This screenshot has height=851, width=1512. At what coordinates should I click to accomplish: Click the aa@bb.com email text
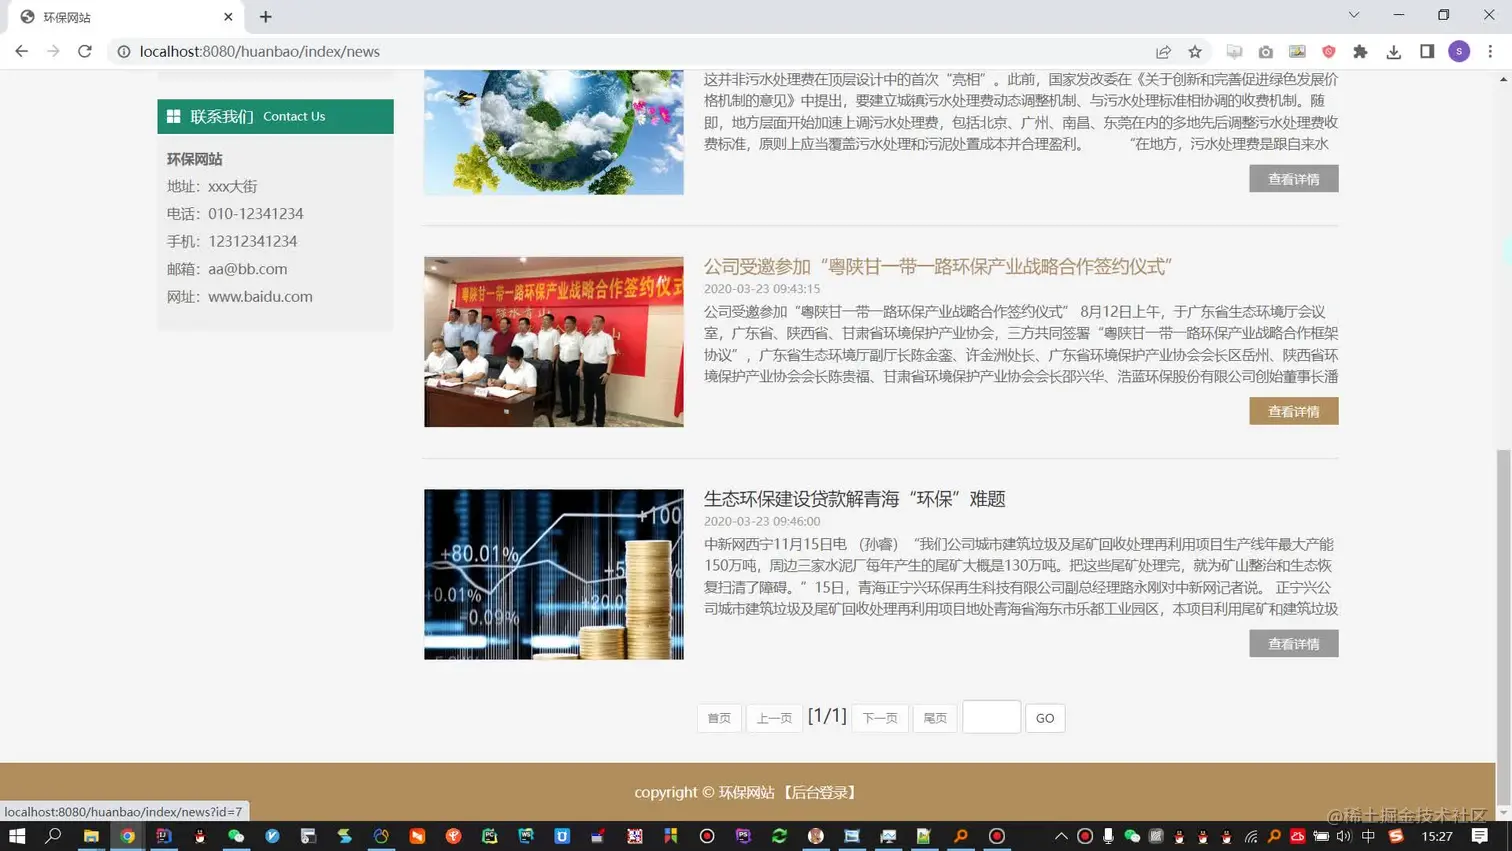[247, 269]
